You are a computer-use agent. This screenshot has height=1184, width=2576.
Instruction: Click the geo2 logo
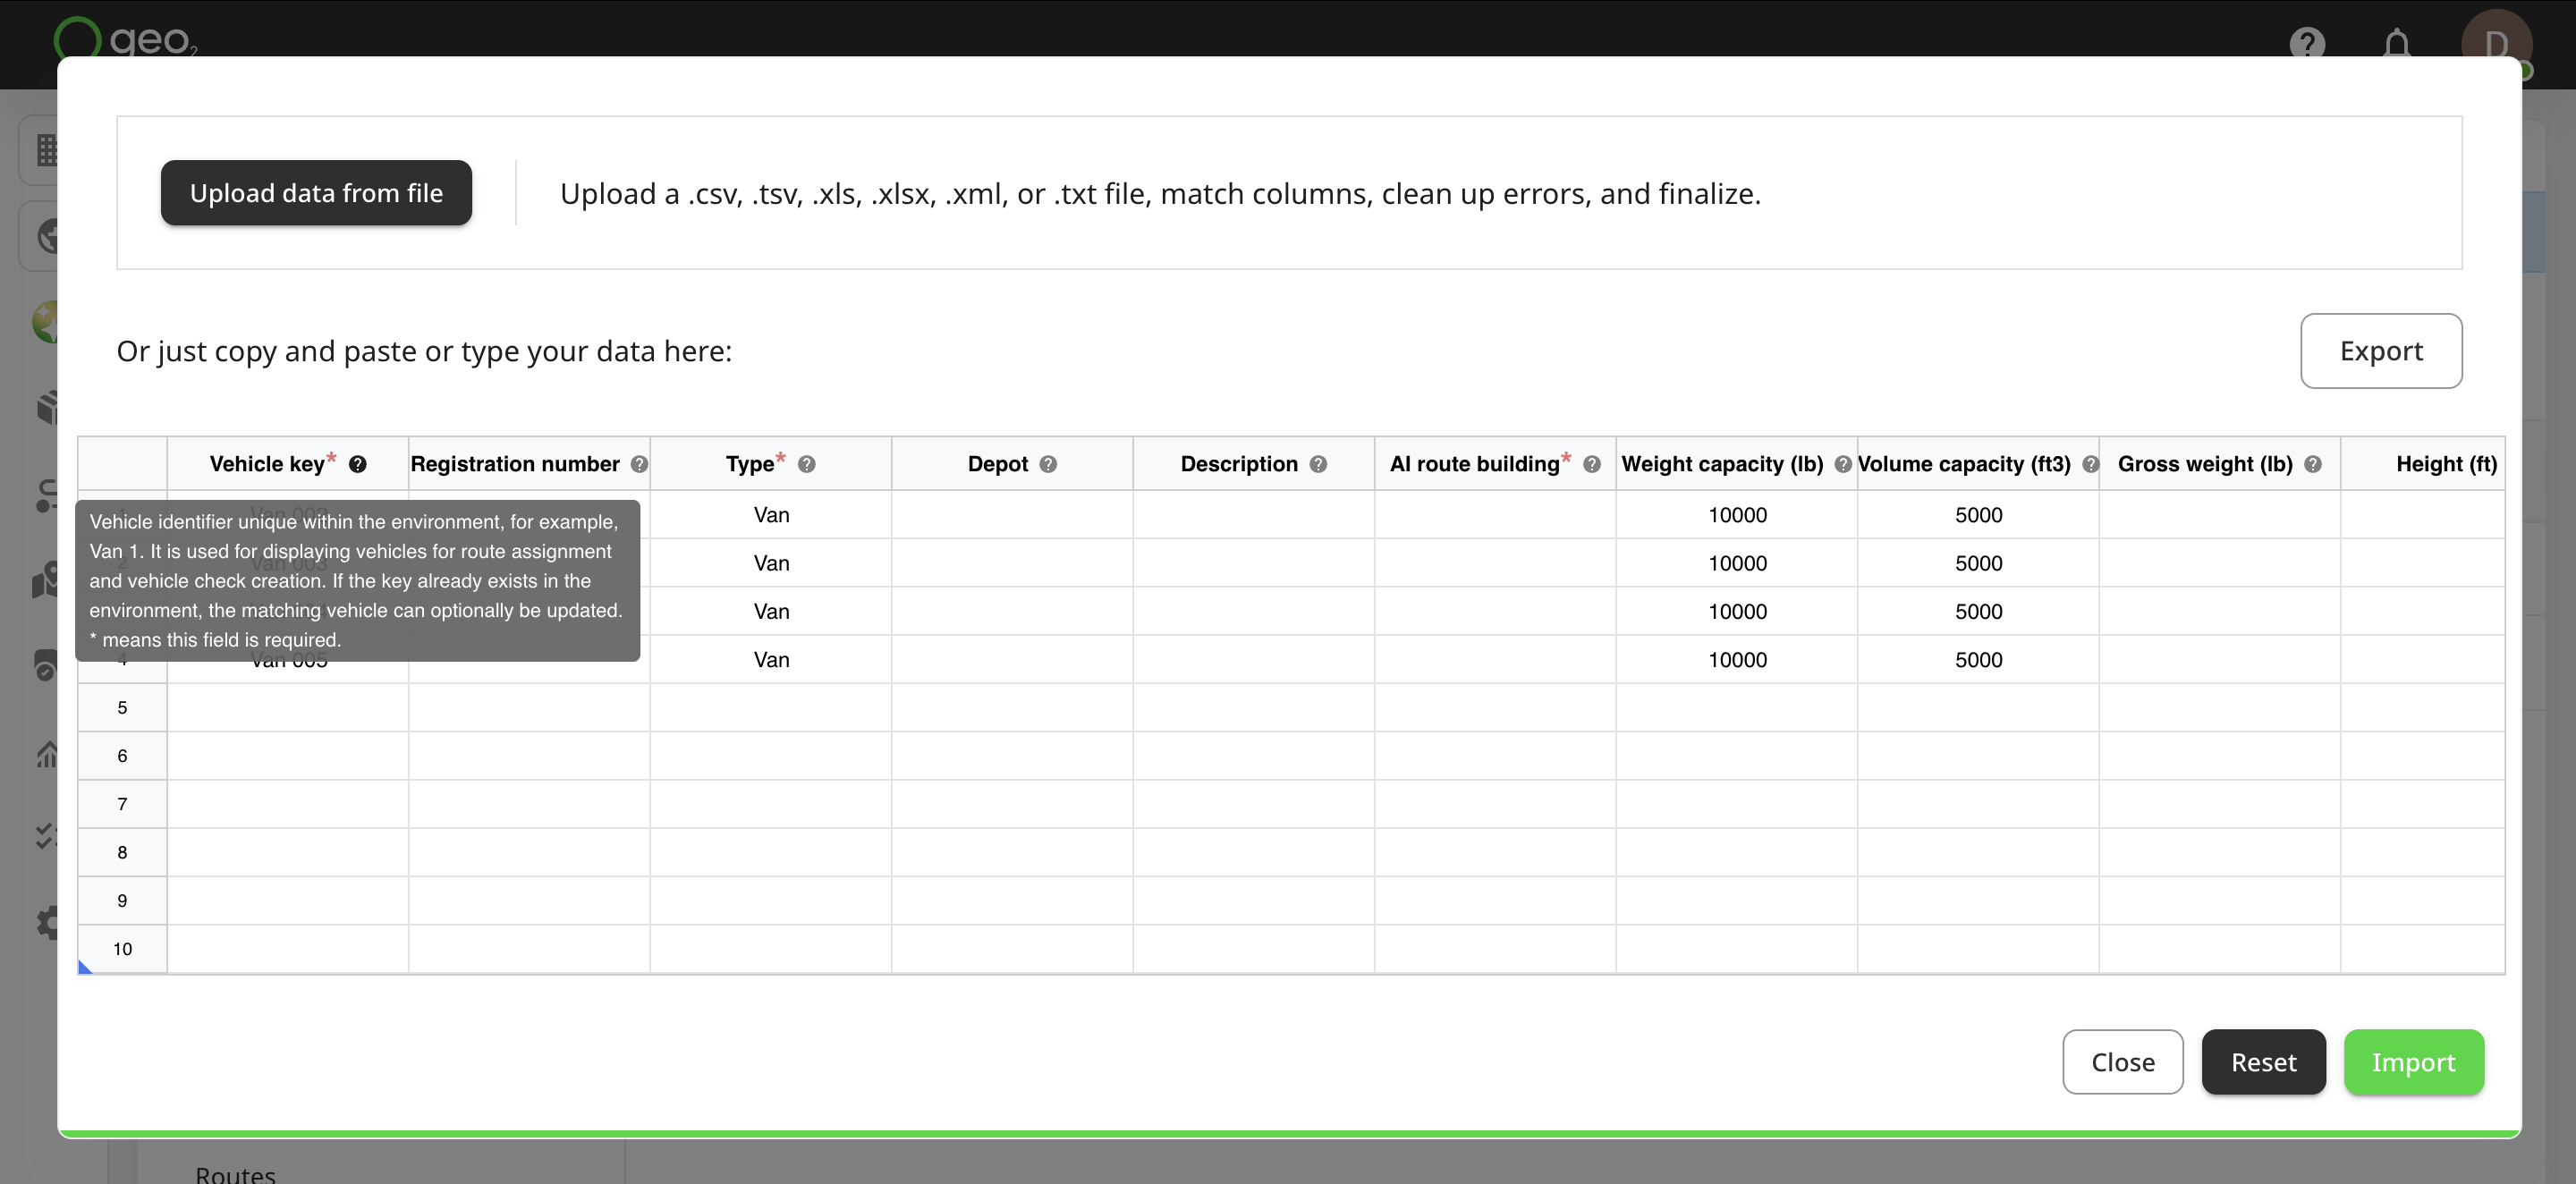[x=125, y=38]
